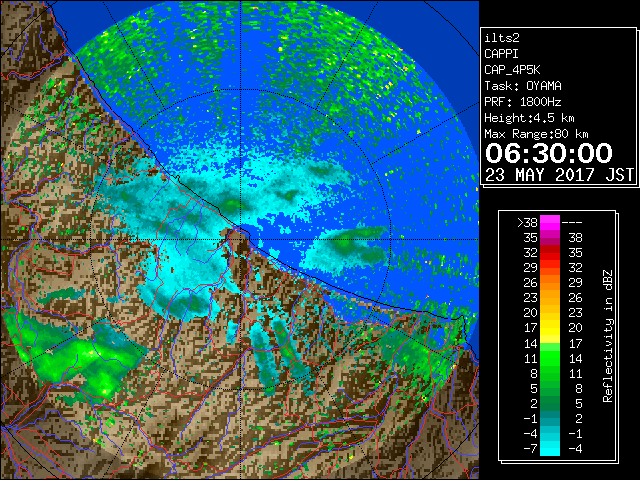
Task: Click the ">38" legend value
Action: point(527,223)
